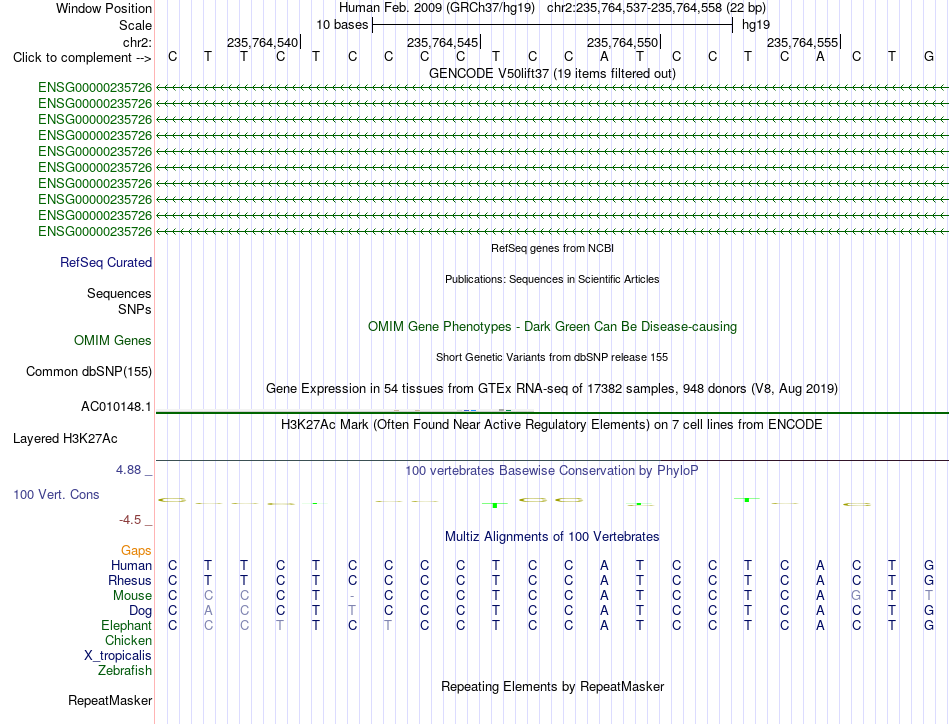Click the Layered H3K27Ac track label

tap(65, 439)
